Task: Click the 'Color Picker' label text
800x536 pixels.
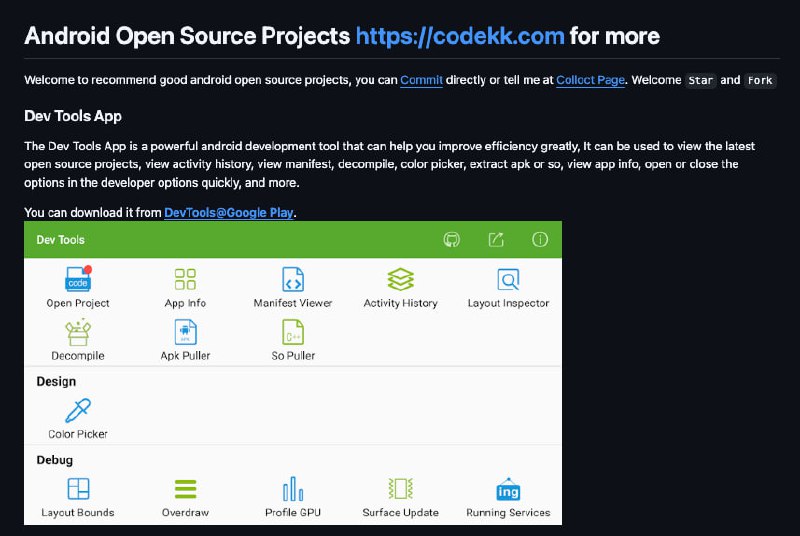Action: tap(78, 434)
